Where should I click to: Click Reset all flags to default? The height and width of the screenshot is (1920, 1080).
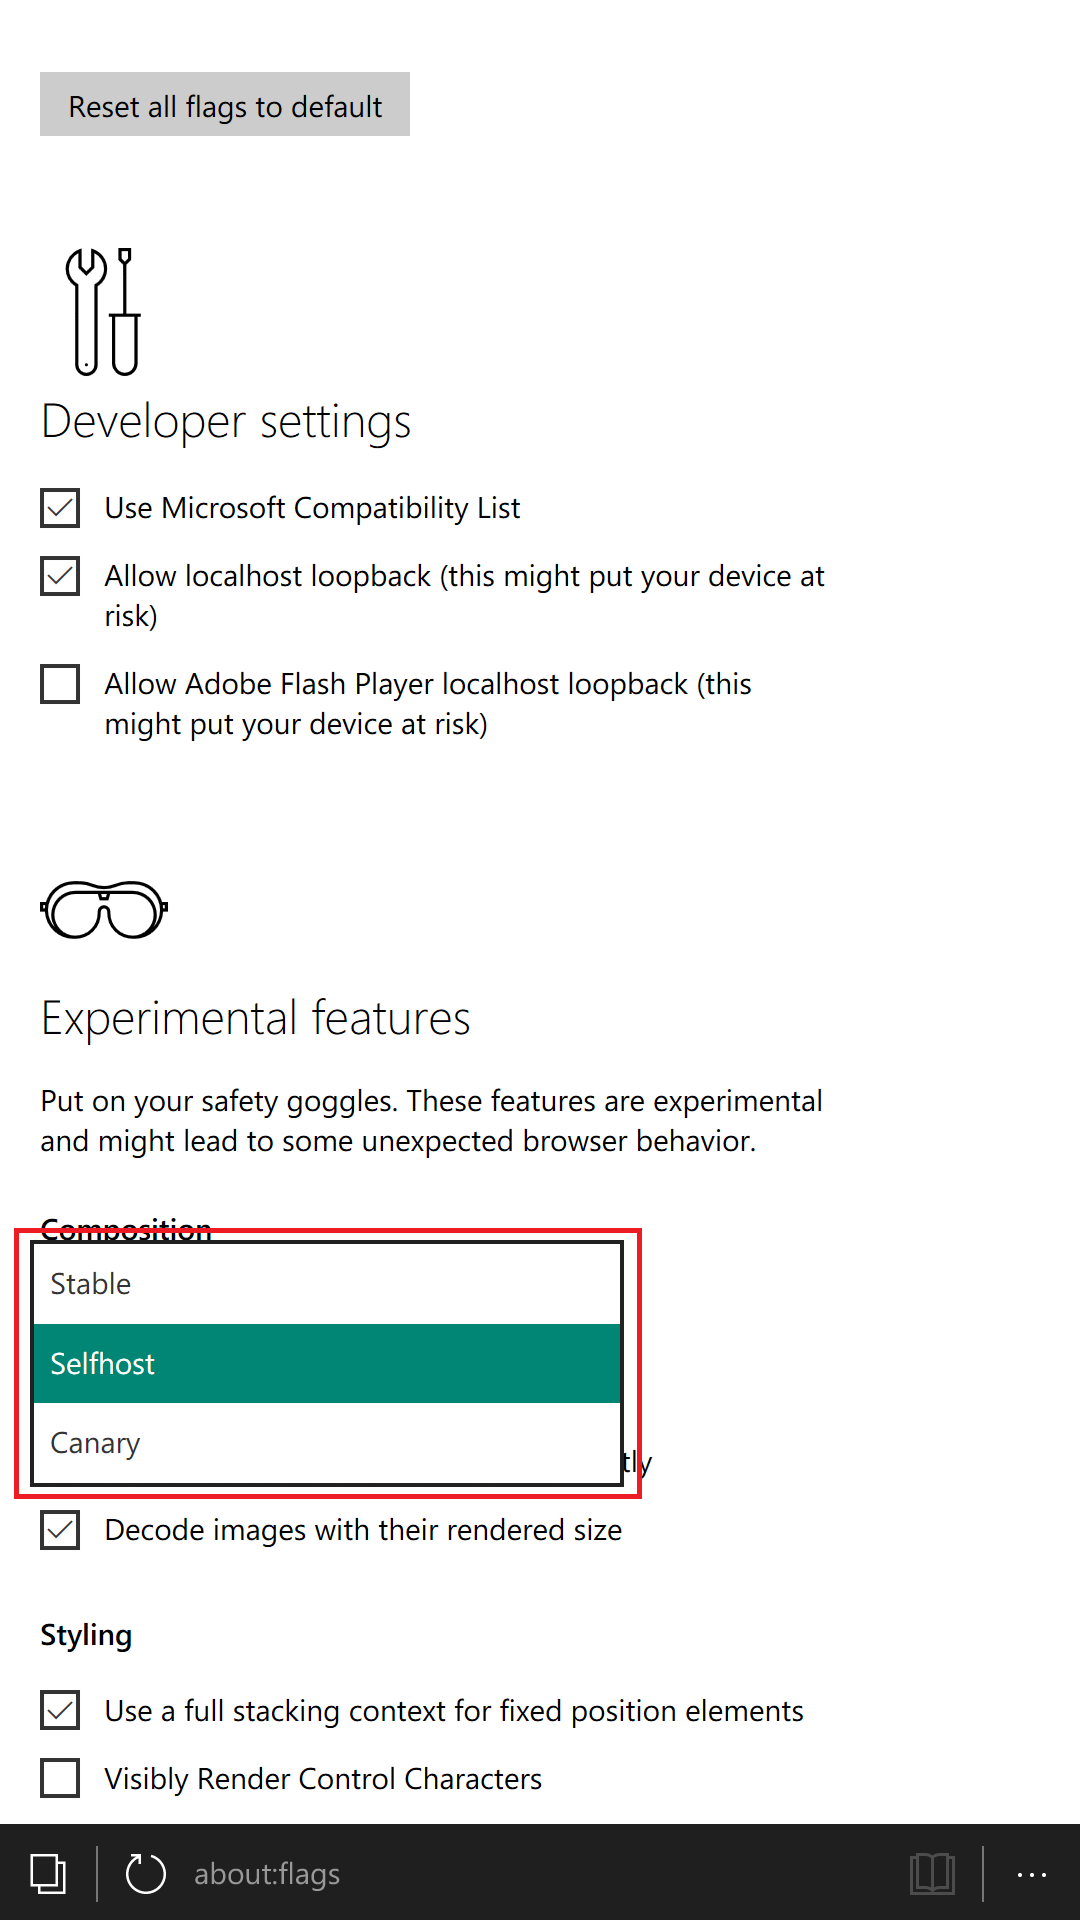[x=225, y=104]
